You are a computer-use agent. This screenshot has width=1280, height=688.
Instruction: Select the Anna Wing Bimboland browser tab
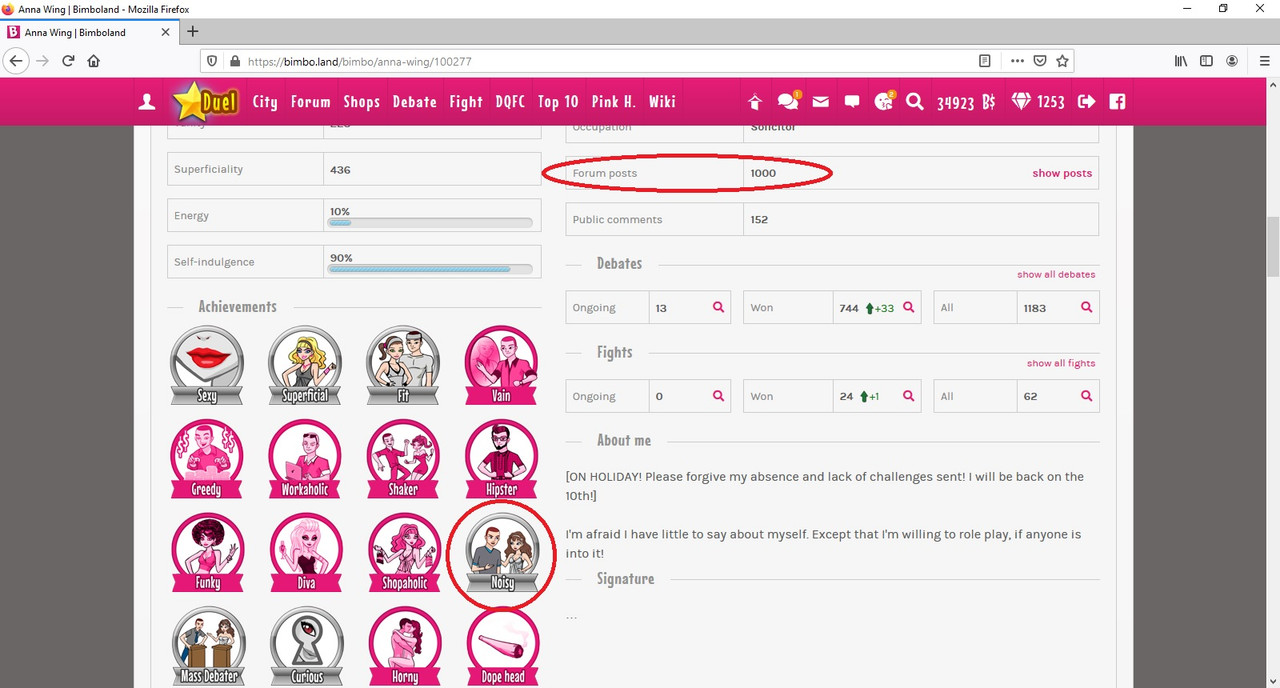[x=90, y=32]
